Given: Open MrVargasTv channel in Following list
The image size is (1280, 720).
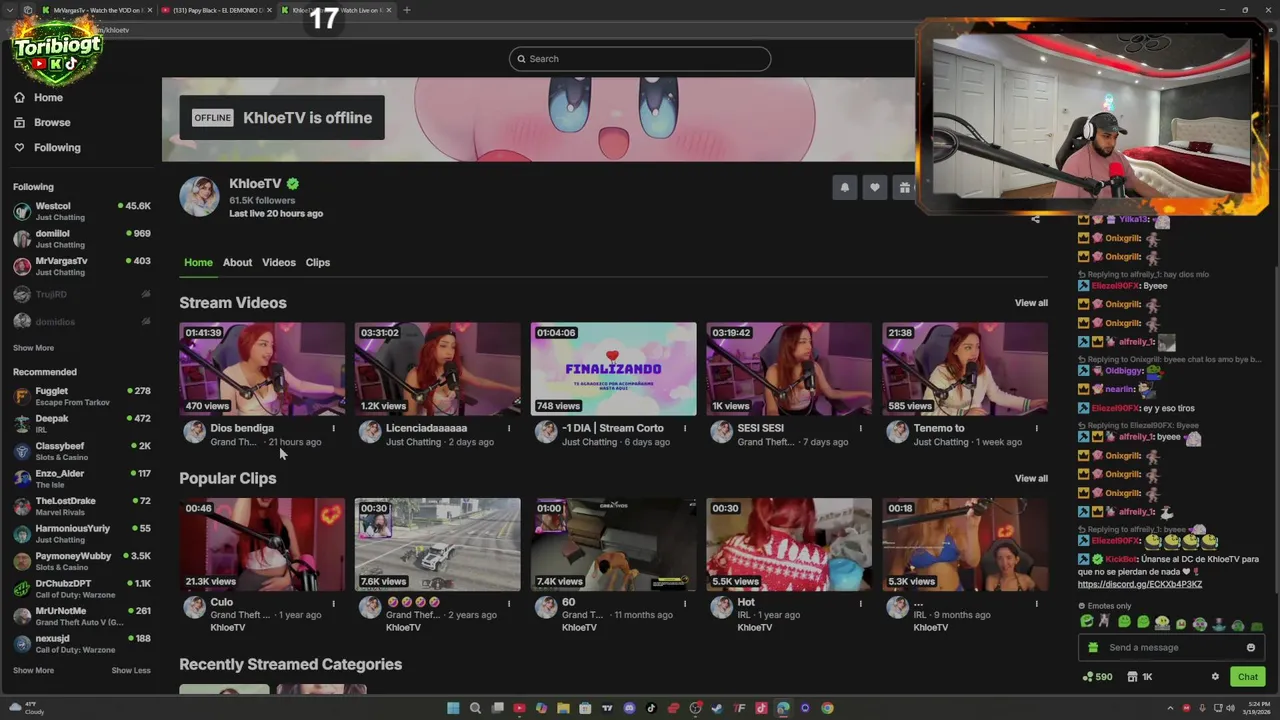Looking at the screenshot, I should pyautogui.click(x=81, y=266).
